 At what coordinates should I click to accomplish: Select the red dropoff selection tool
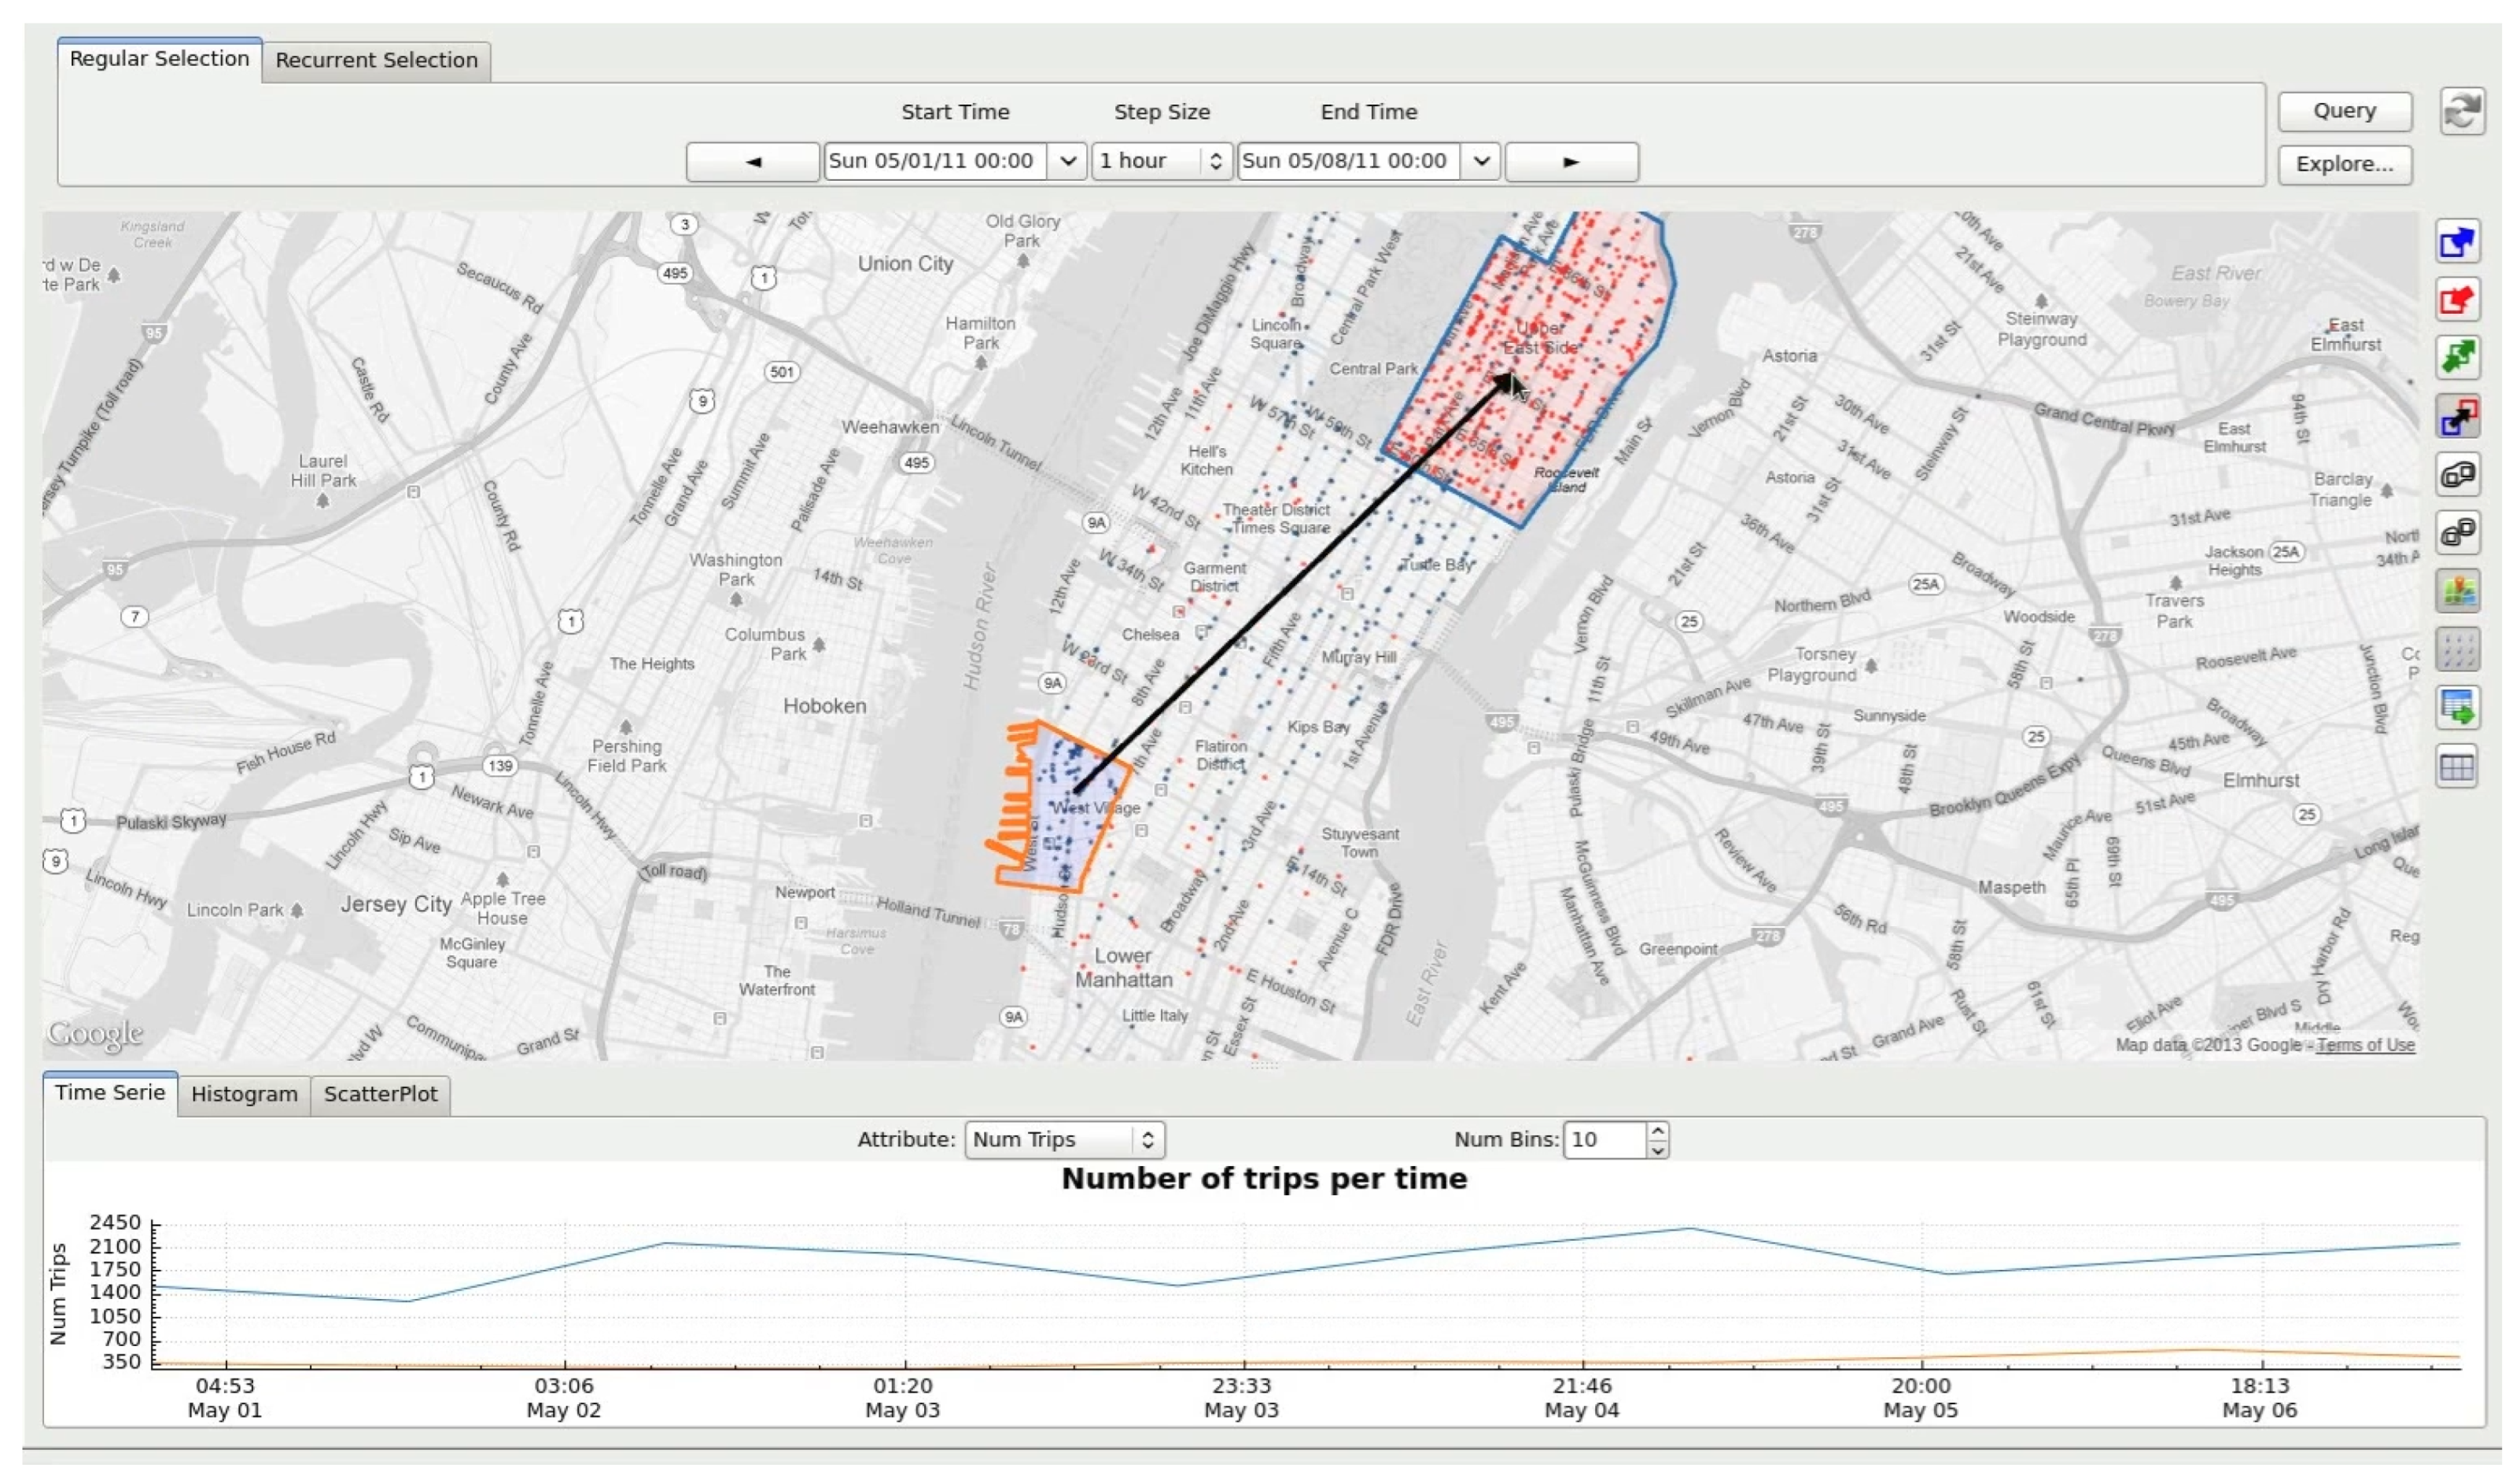coord(2457,300)
